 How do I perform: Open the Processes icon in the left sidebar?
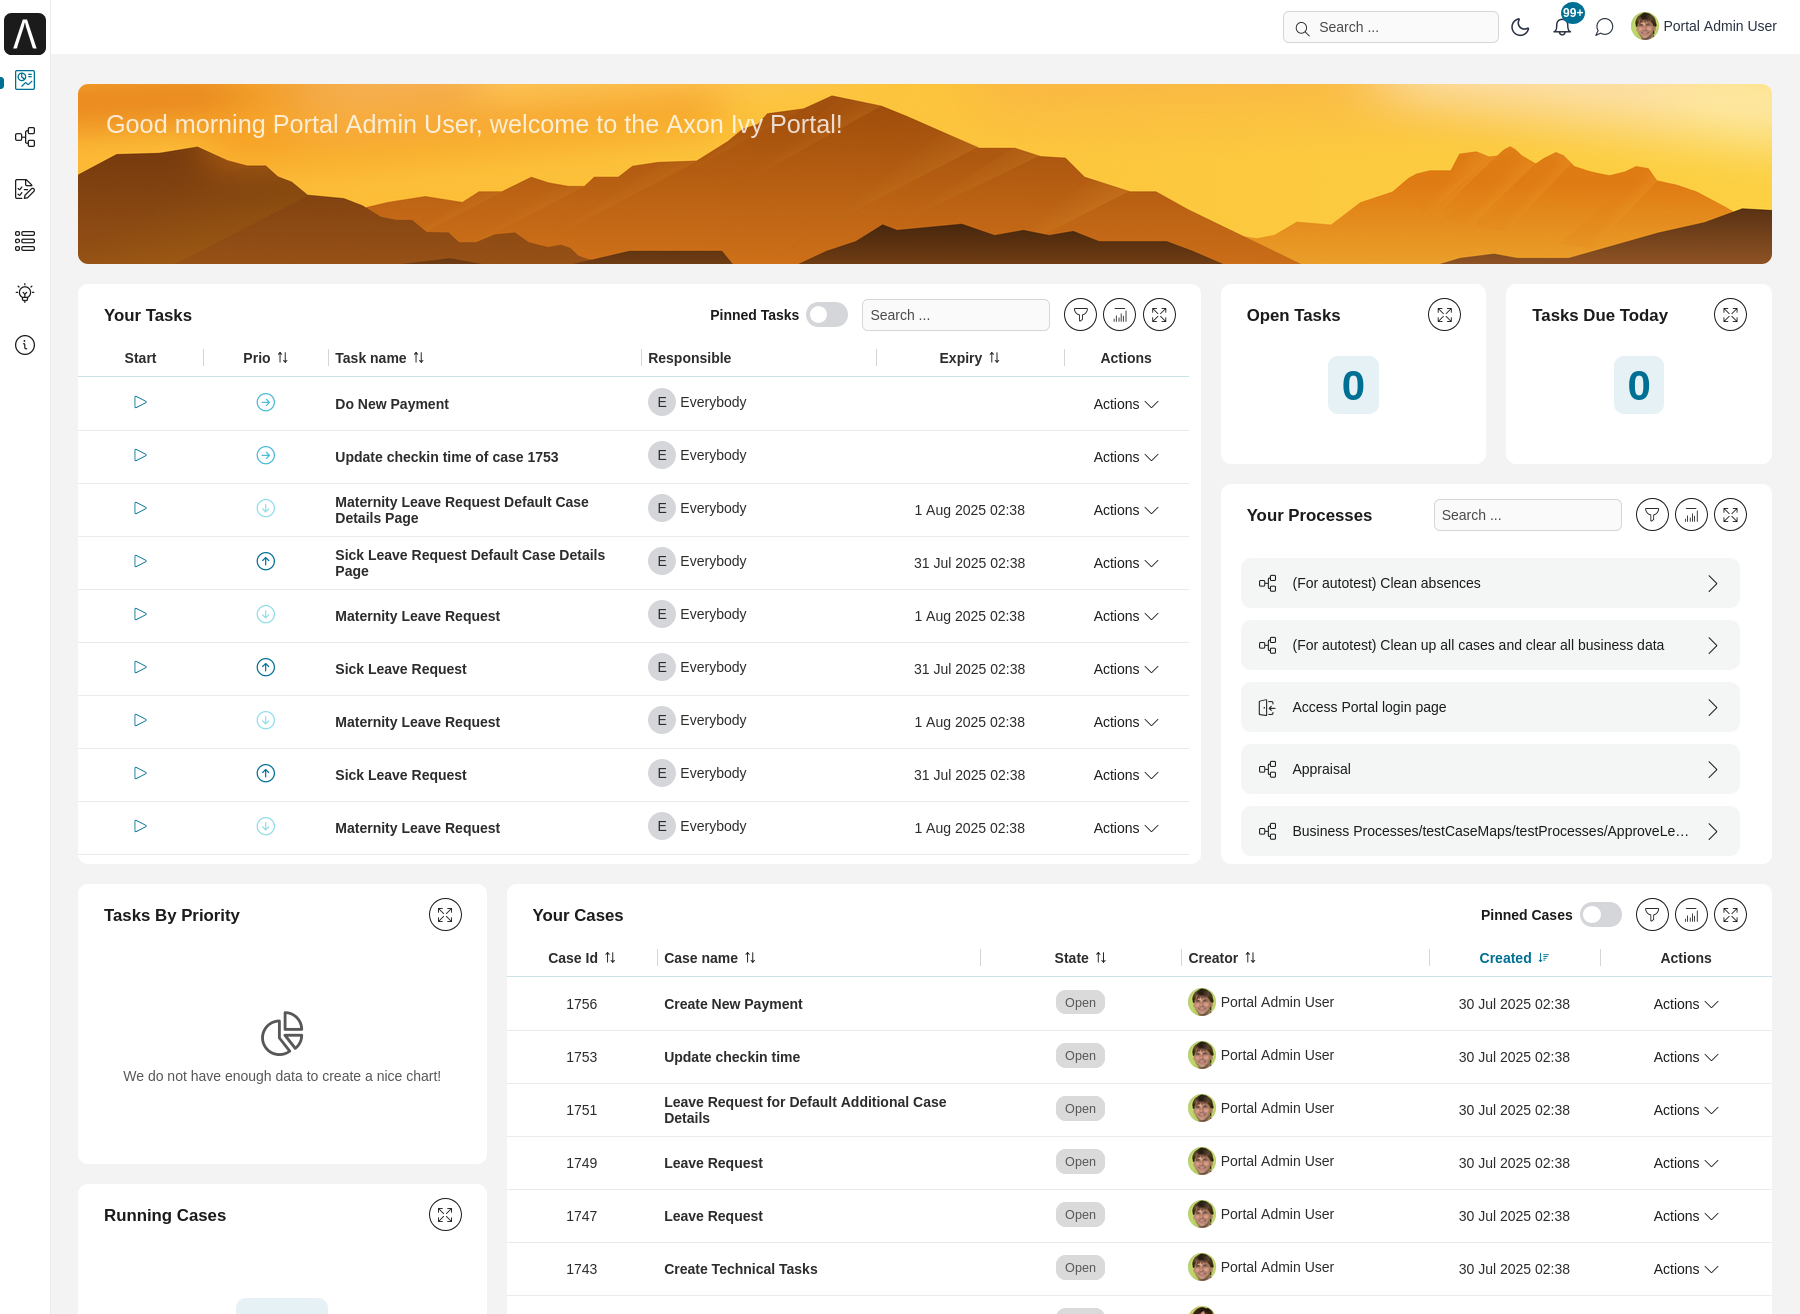[x=25, y=137]
